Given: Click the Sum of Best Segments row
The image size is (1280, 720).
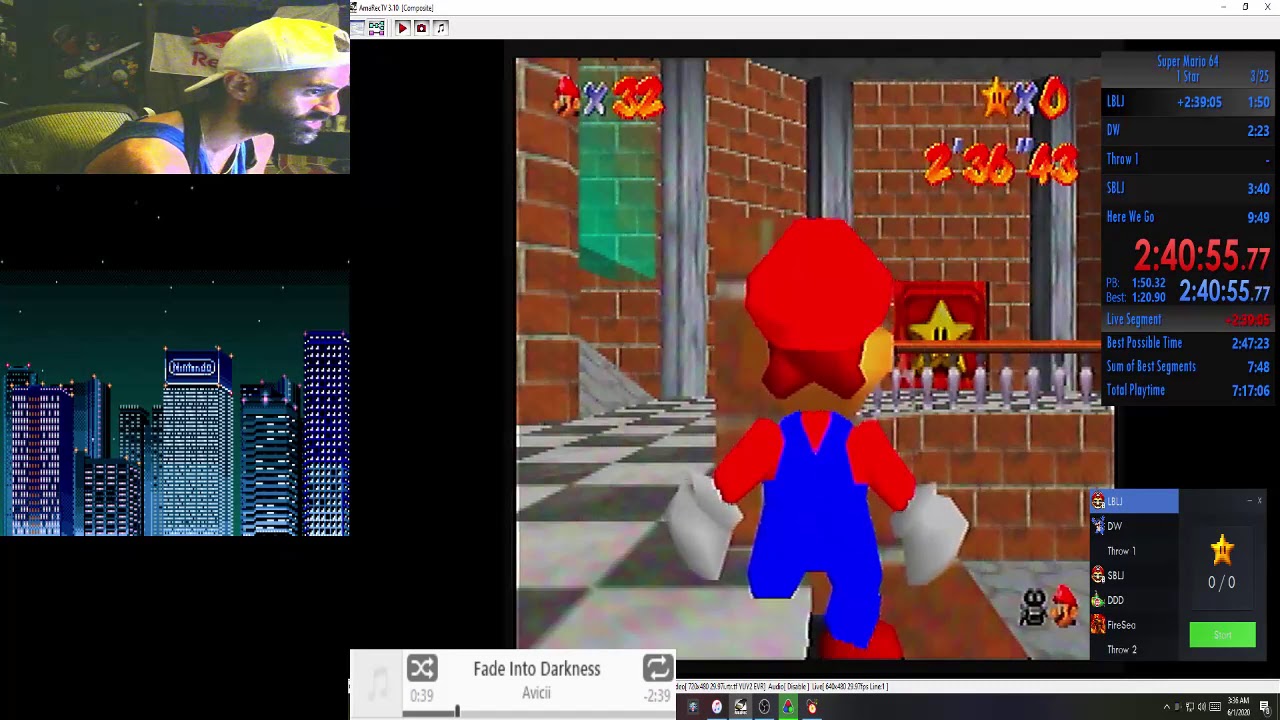Looking at the screenshot, I should pyautogui.click(x=1187, y=367).
